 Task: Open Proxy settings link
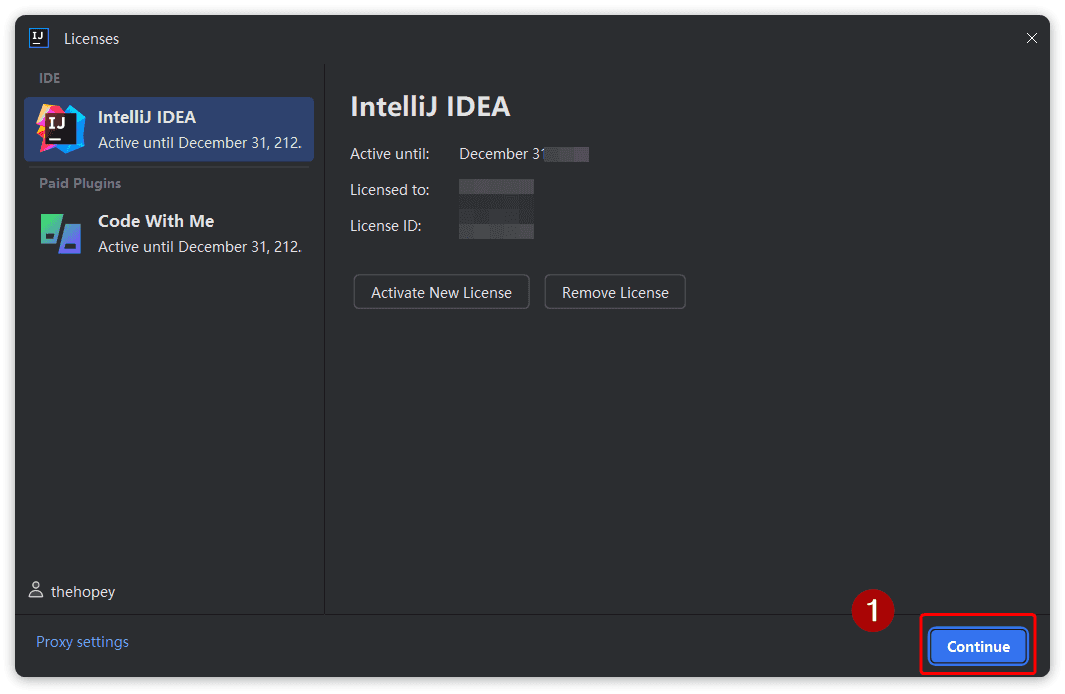[x=82, y=642]
